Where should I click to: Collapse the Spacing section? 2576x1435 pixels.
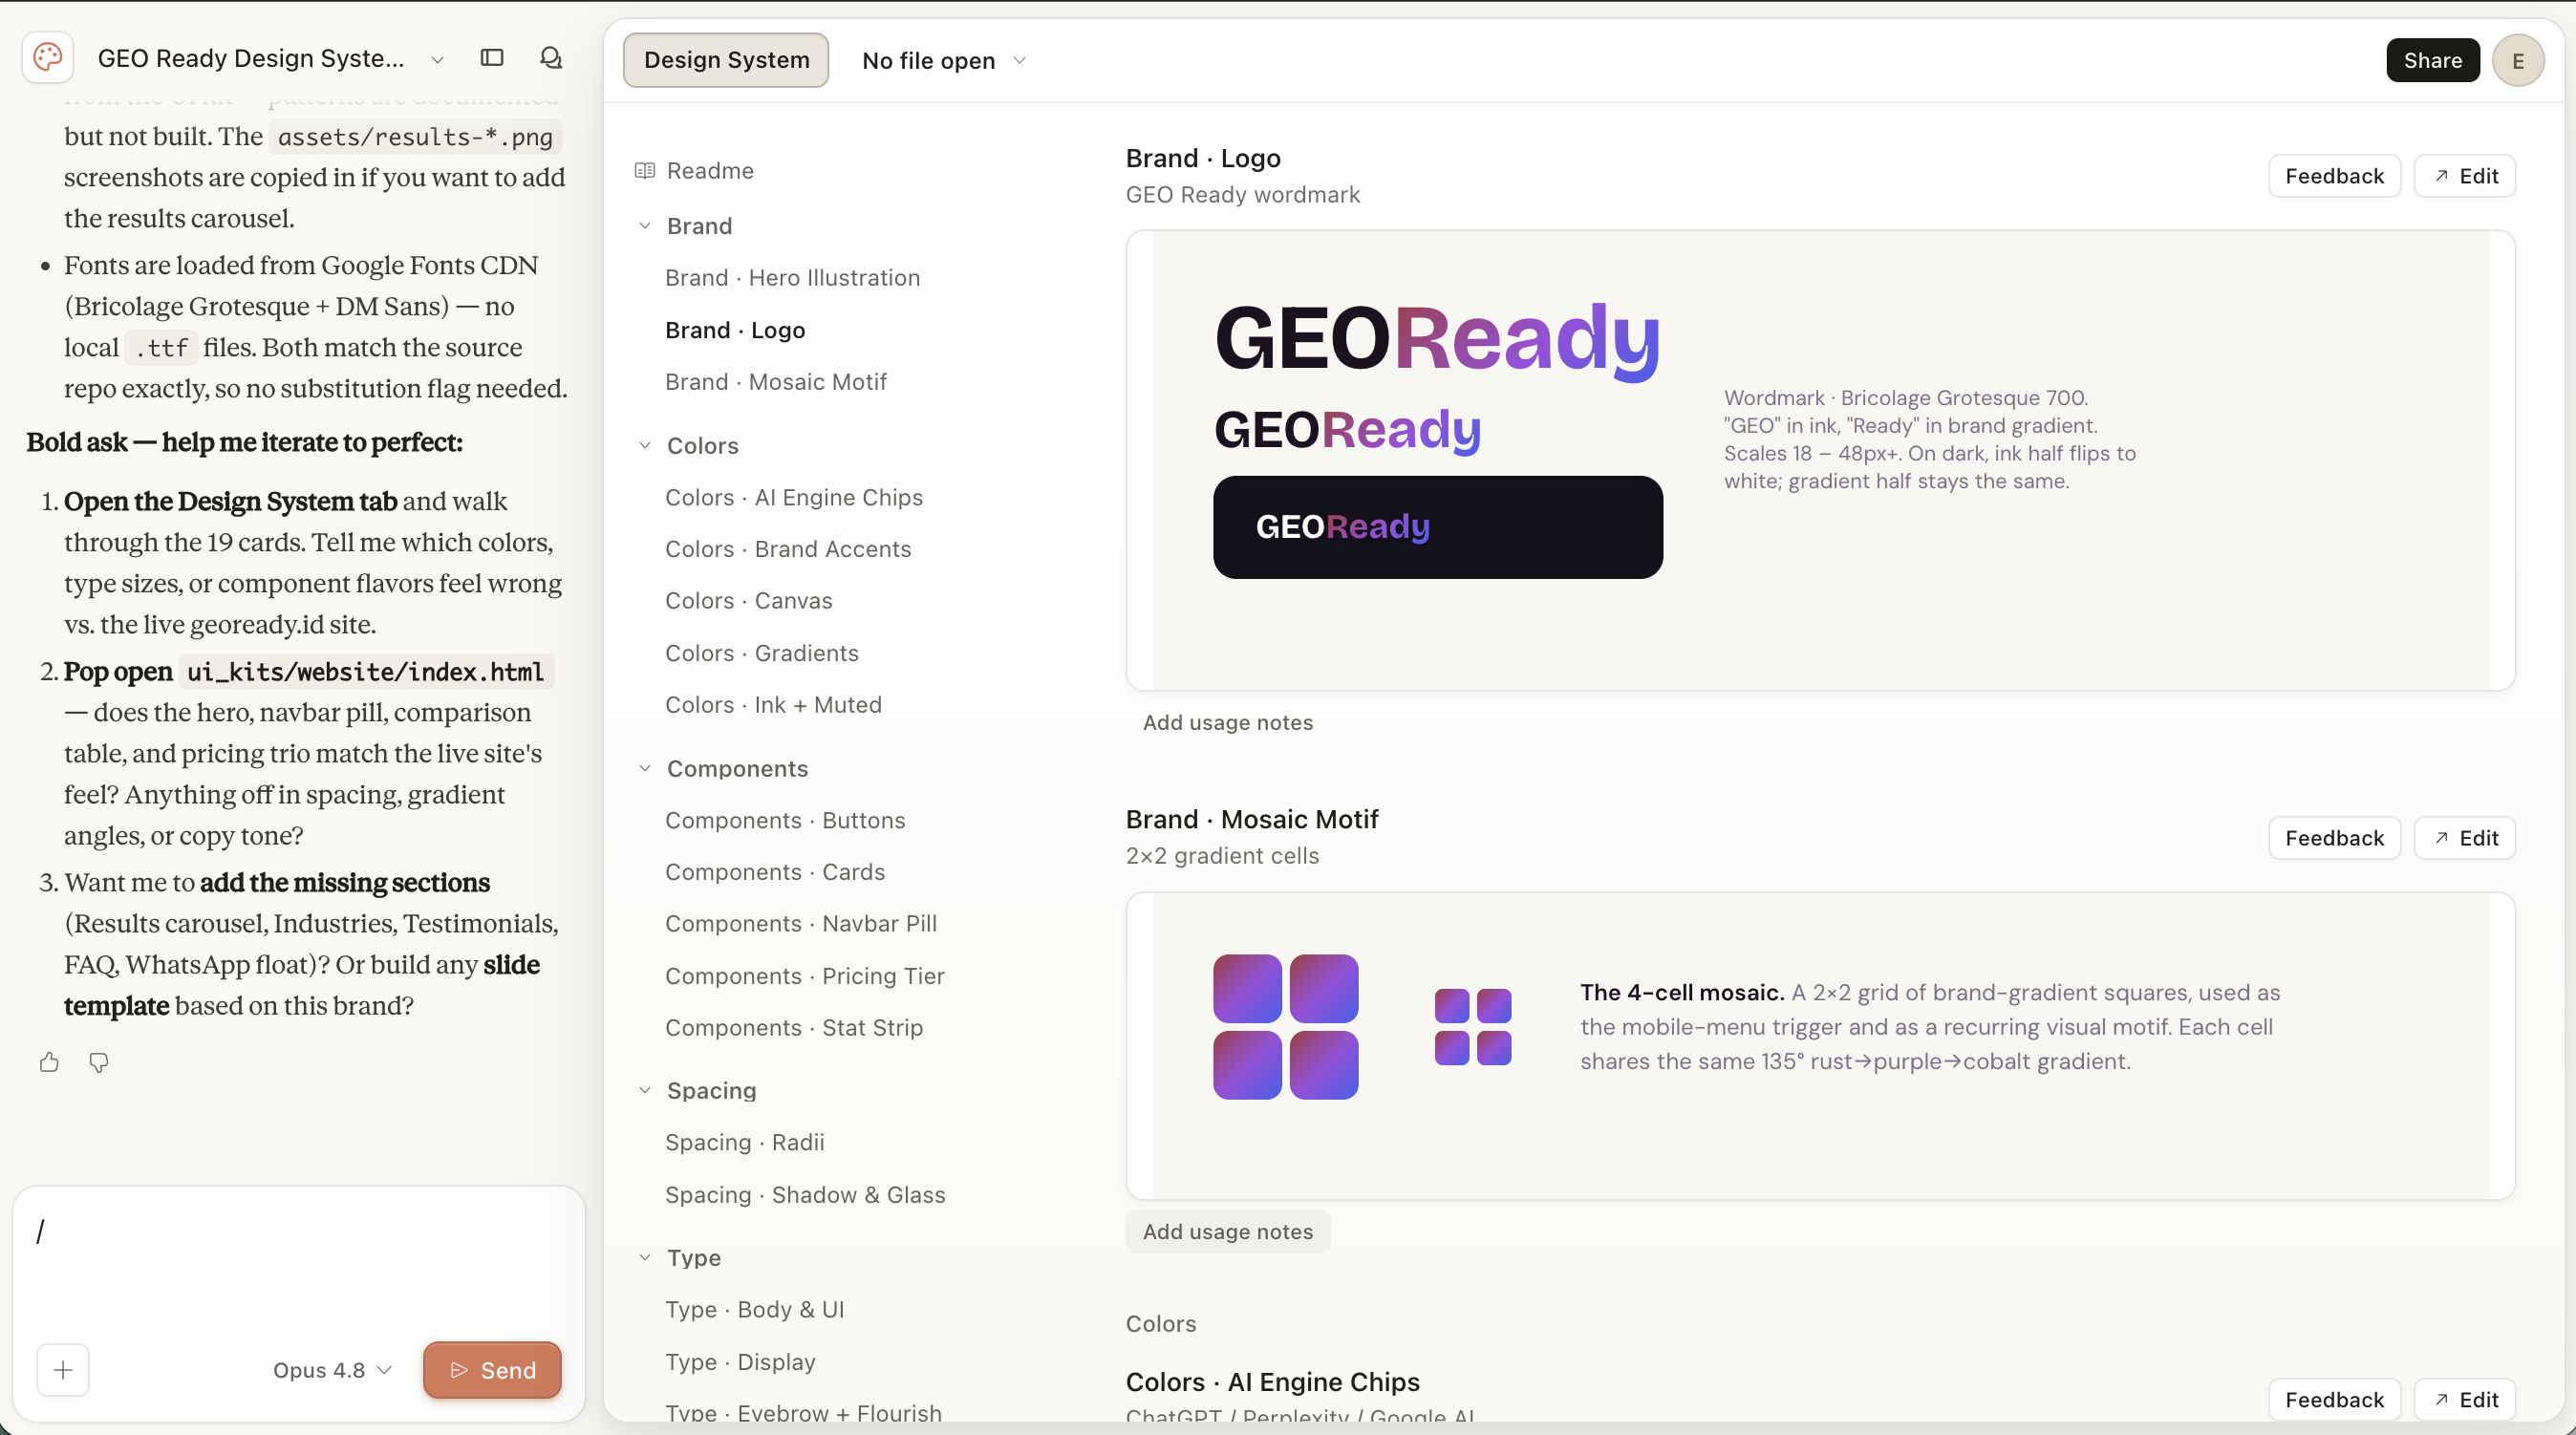point(645,1091)
